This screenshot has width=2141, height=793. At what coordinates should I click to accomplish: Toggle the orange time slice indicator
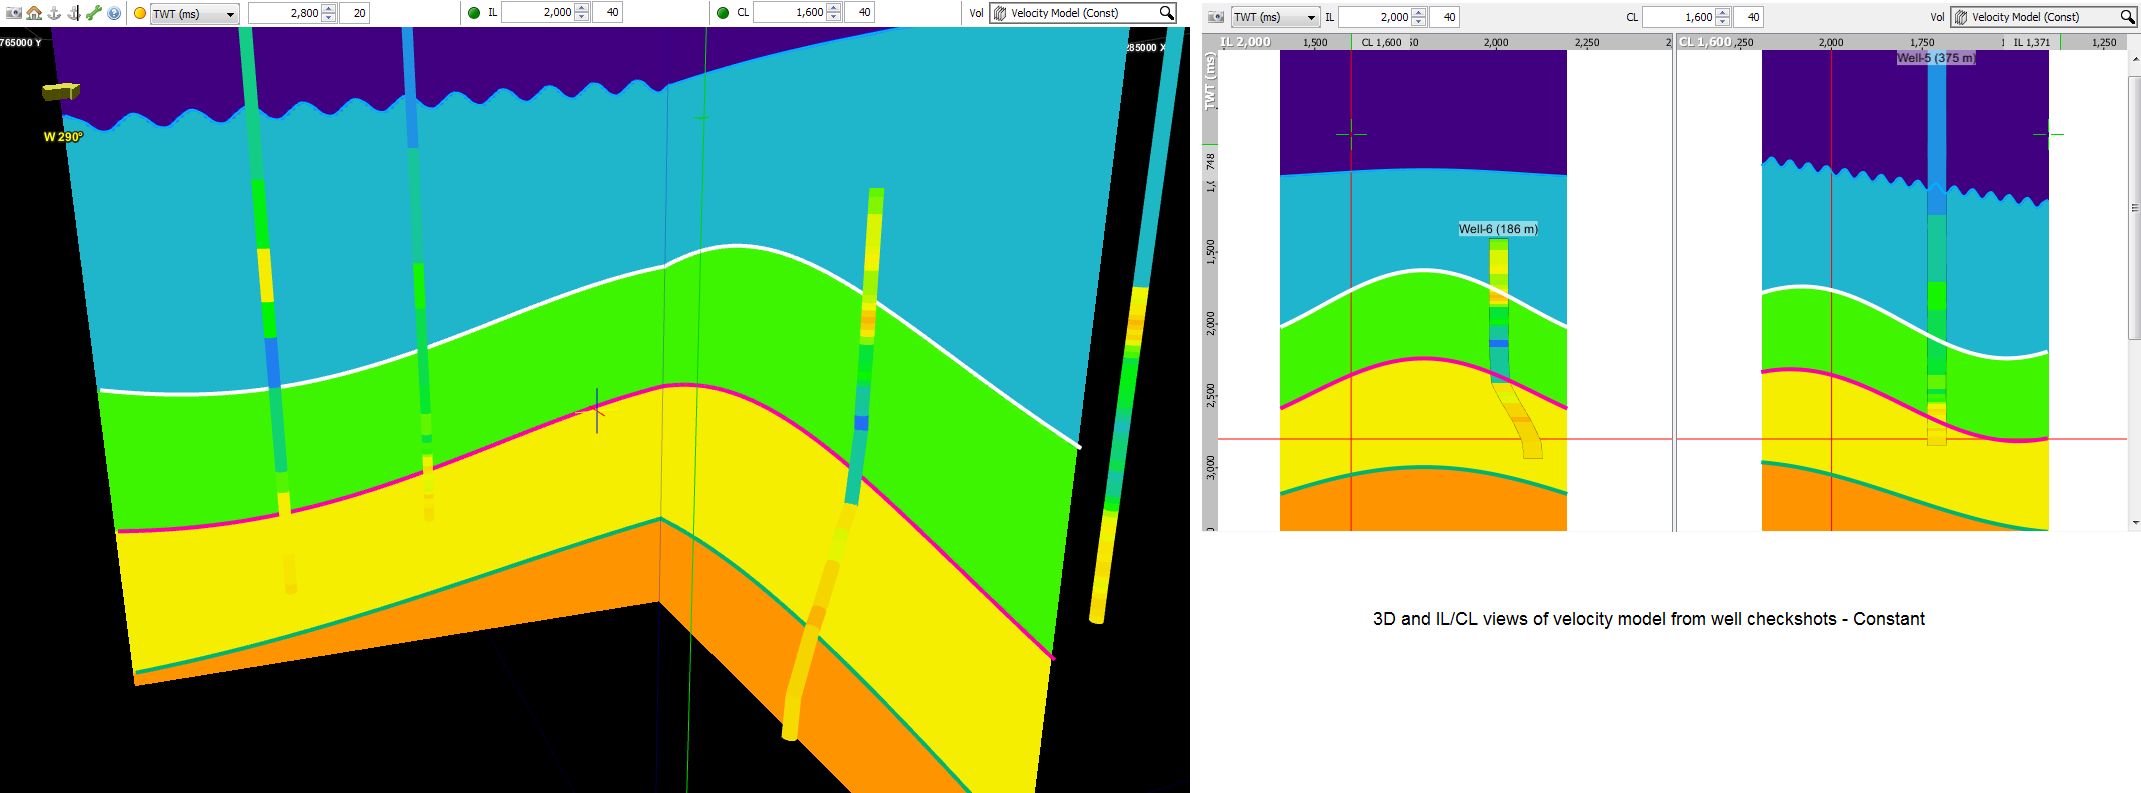pyautogui.click(x=139, y=13)
